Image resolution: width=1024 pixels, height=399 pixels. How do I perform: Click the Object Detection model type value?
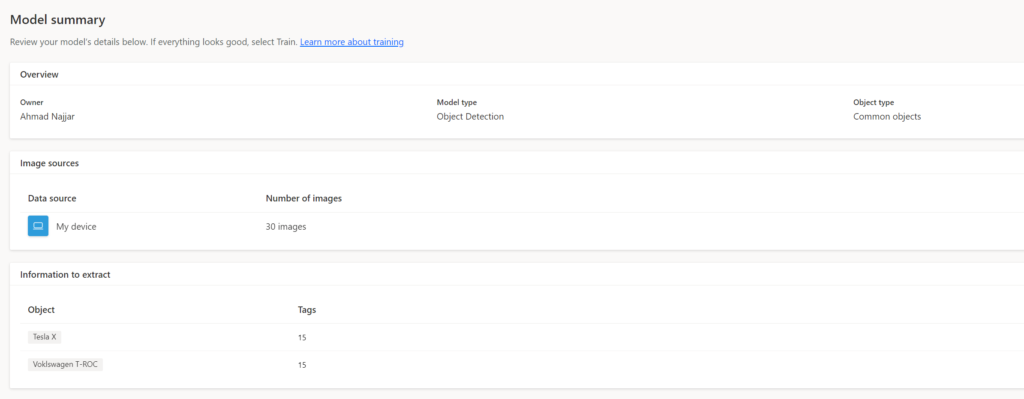tap(470, 116)
